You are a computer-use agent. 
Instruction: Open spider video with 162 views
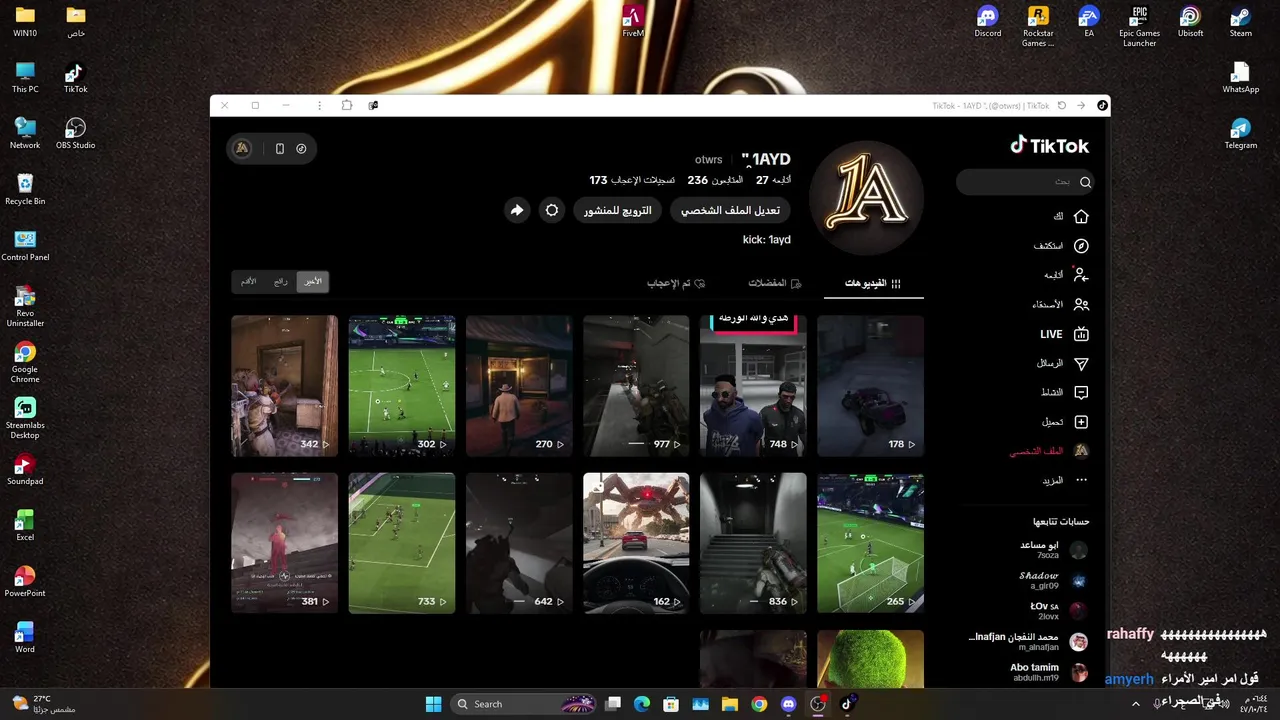click(x=636, y=543)
